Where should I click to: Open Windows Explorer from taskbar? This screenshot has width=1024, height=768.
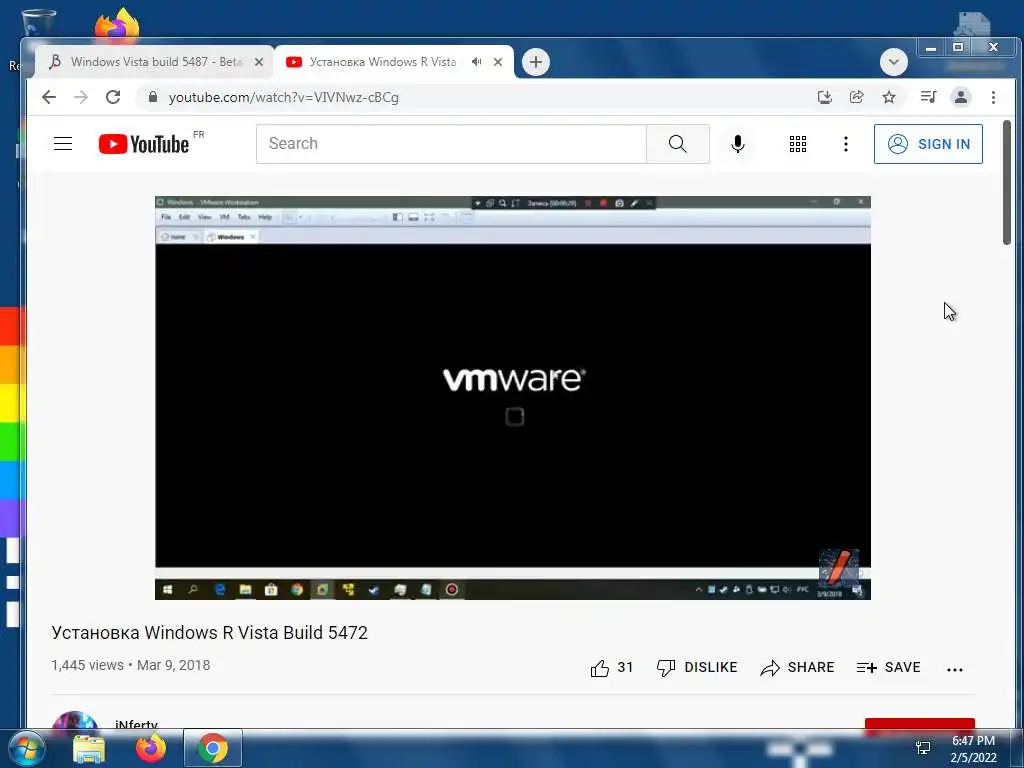pyautogui.click(x=89, y=749)
